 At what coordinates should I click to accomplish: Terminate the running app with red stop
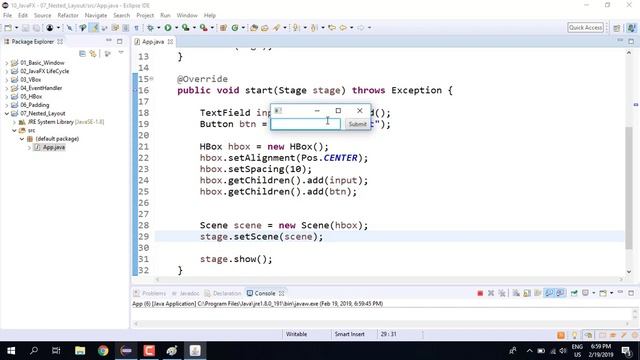tap(480, 293)
